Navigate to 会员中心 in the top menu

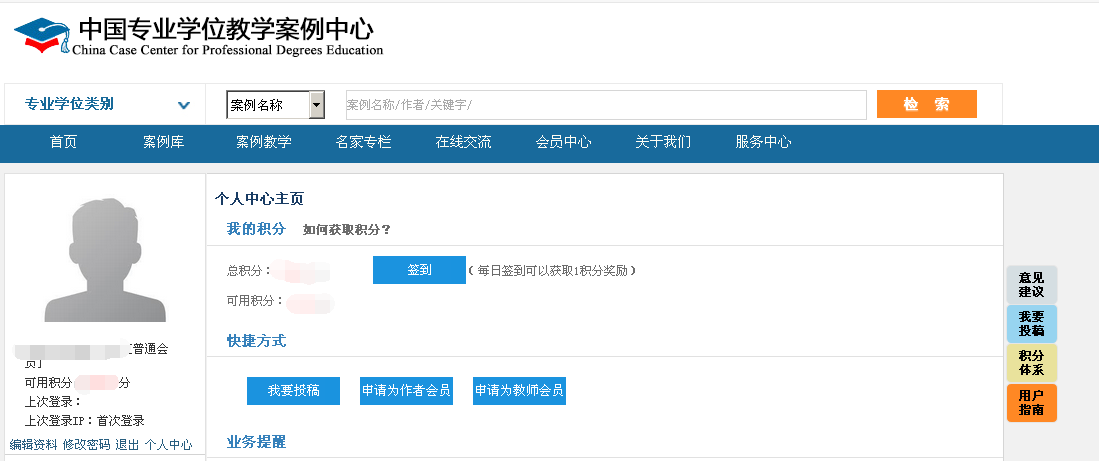pyautogui.click(x=563, y=142)
